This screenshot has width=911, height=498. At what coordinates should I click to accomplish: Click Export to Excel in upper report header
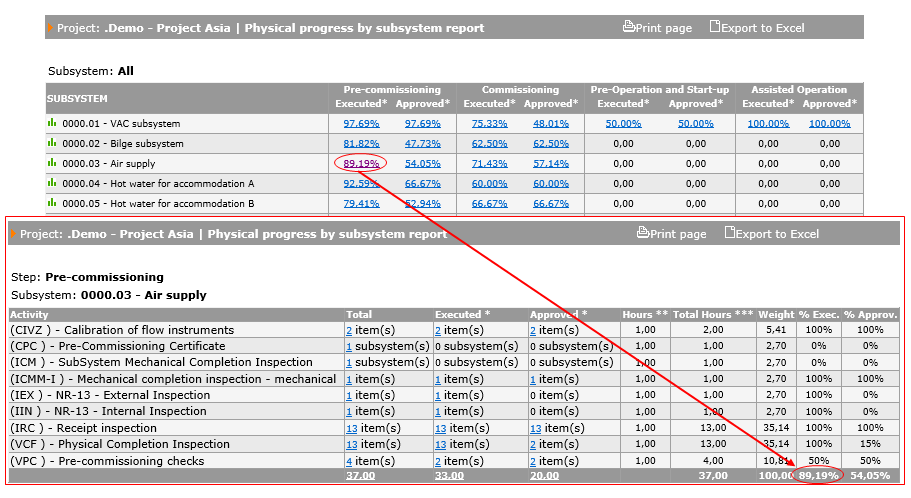[x=757, y=27]
